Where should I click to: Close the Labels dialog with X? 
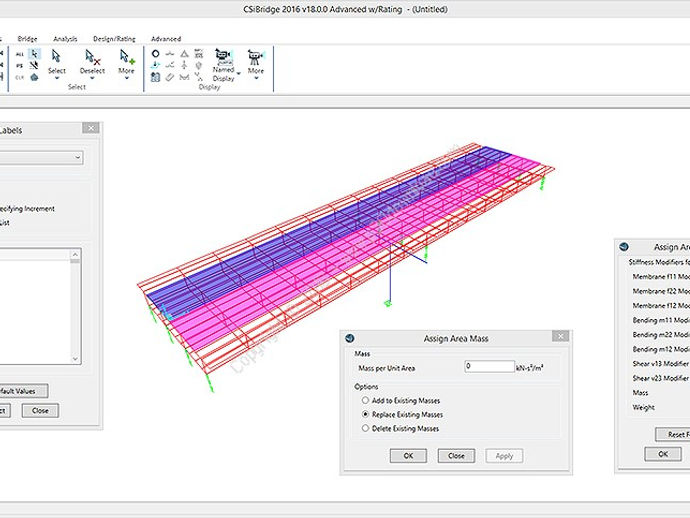pyautogui.click(x=91, y=128)
